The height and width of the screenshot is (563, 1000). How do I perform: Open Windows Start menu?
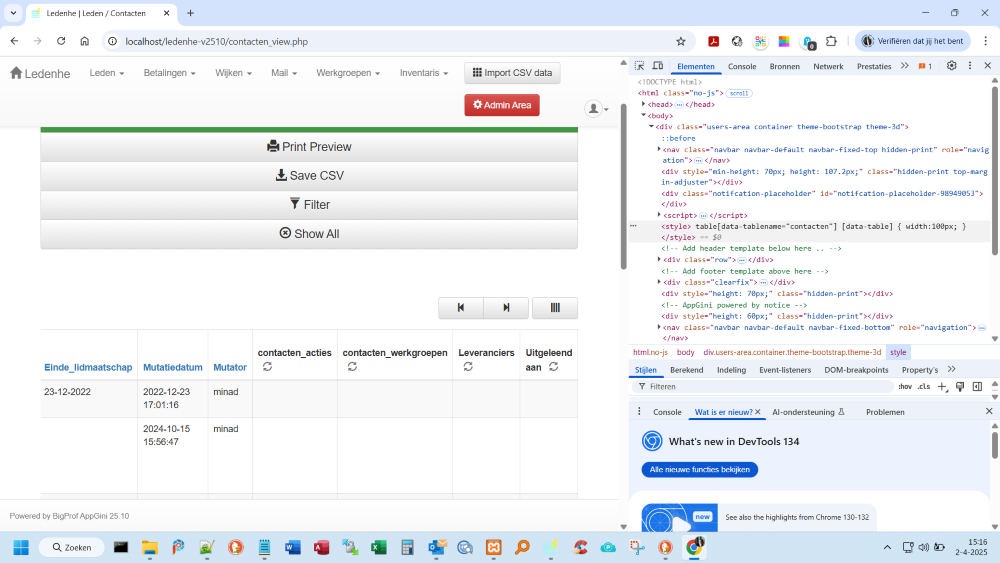pos(21,547)
